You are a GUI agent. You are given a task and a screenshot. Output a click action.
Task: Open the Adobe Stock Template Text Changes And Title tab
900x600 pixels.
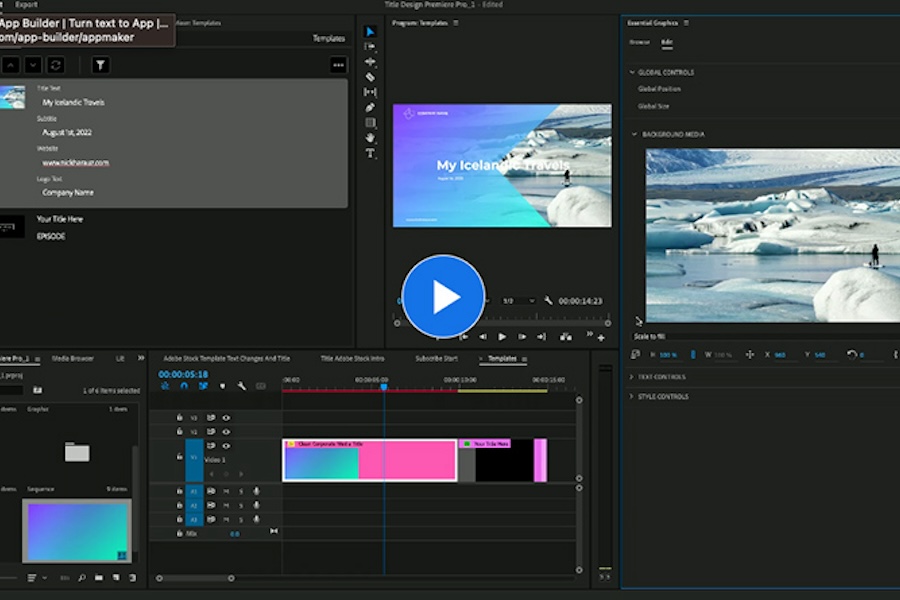(x=227, y=358)
